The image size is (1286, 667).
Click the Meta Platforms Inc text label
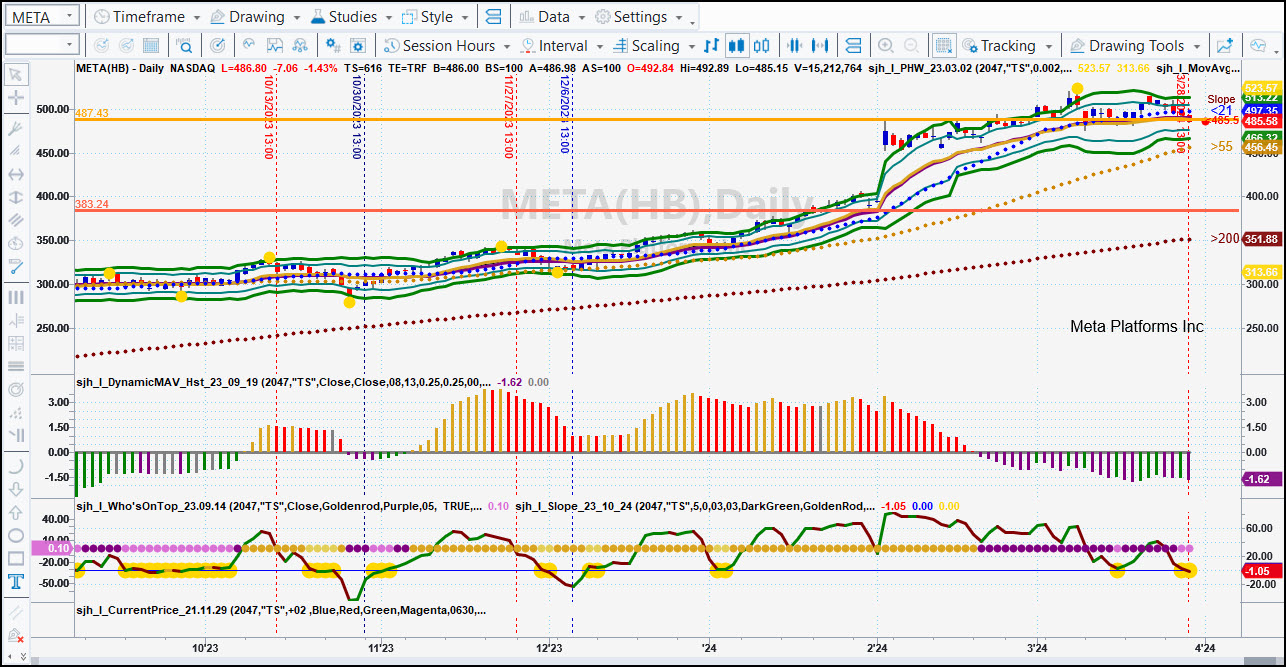(1137, 327)
